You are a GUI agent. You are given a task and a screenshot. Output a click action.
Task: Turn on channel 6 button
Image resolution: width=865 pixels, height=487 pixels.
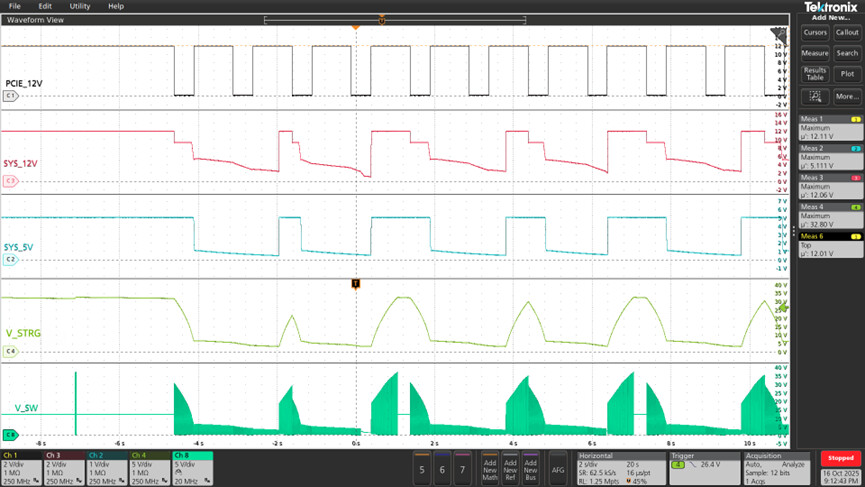pyautogui.click(x=442, y=469)
